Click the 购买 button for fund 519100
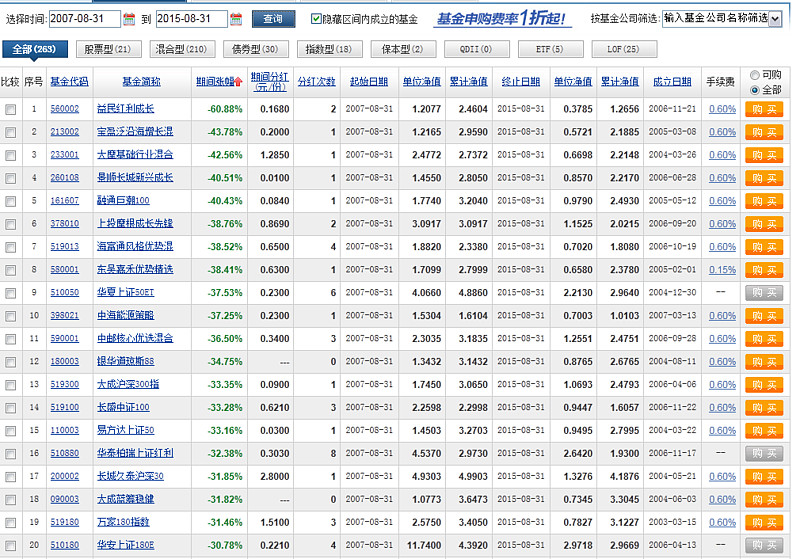Viewport: 800px width, 559px height. 764,408
